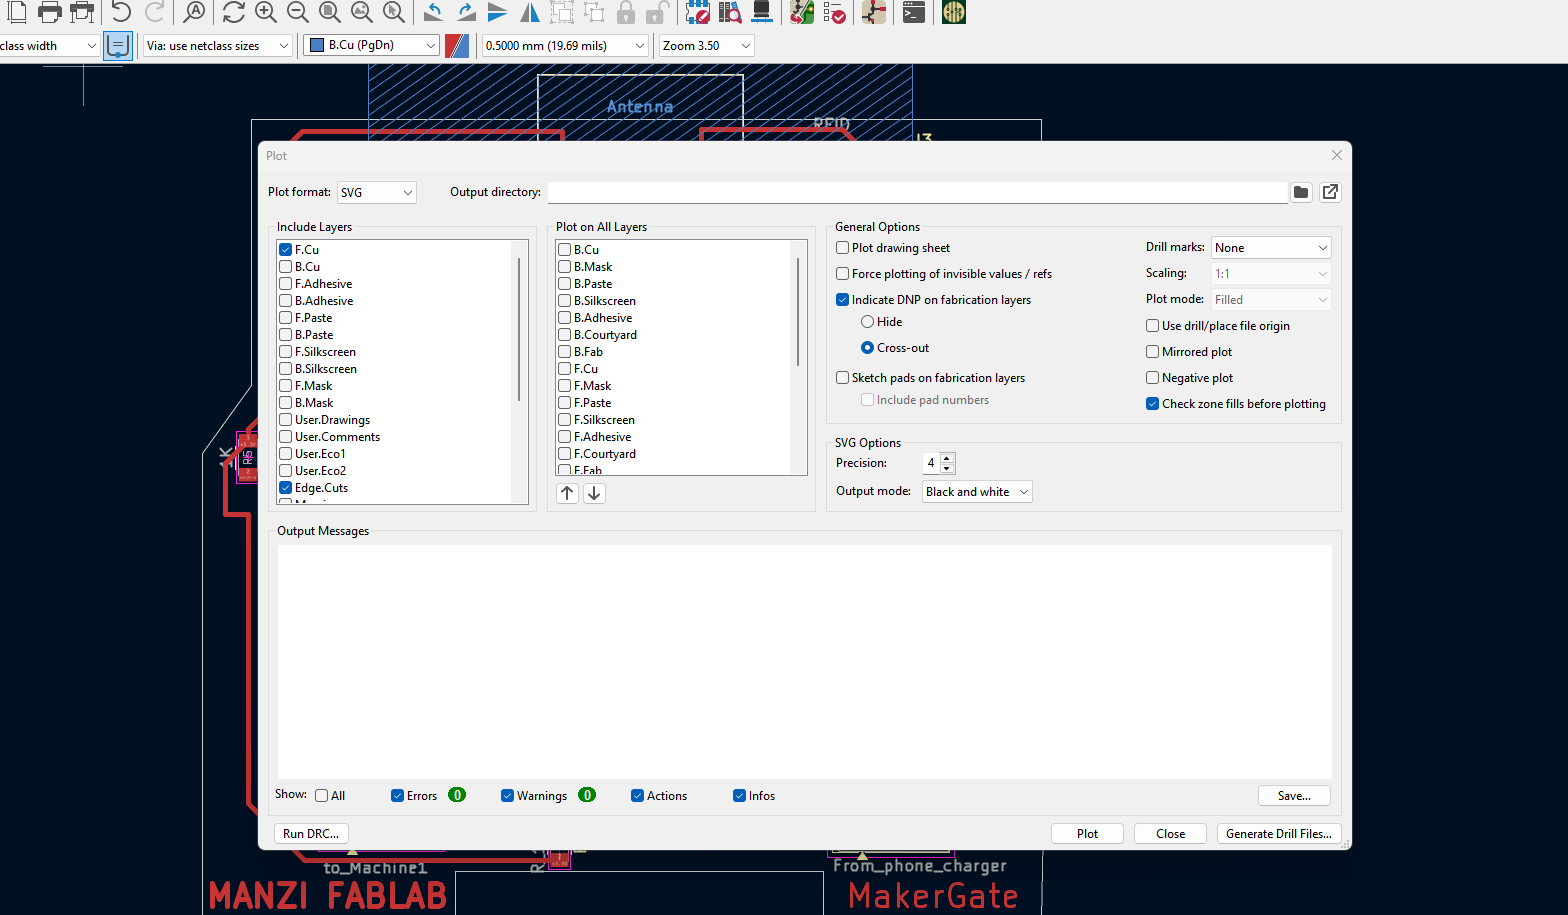The image size is (1568, 915).
Task: Enable Sketch pads on fabrication layers
Action: point(843,378)
